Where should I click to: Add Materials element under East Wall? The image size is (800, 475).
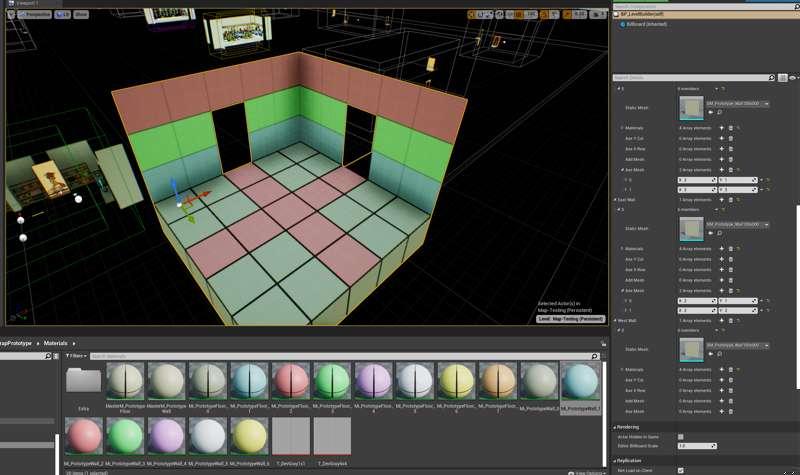pyautogui.click(x=721, y=249)
